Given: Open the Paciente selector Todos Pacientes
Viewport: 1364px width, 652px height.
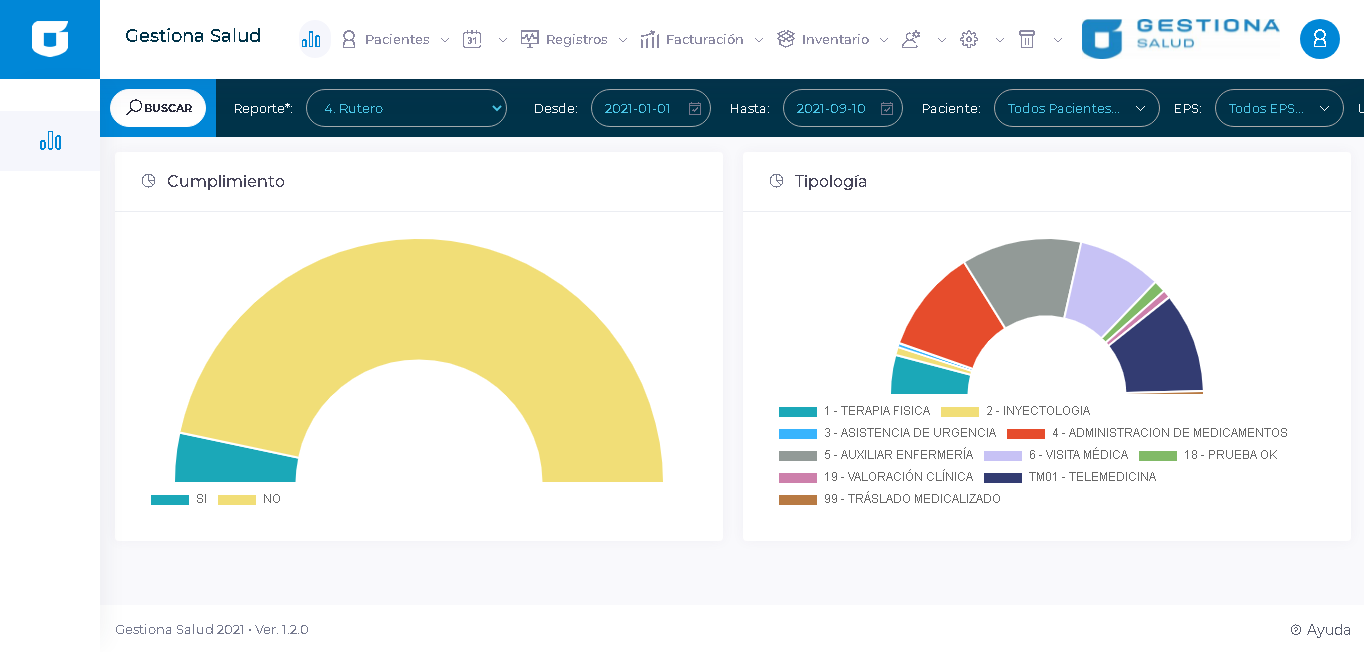Looking at the screenshot, I should 1076,108.
